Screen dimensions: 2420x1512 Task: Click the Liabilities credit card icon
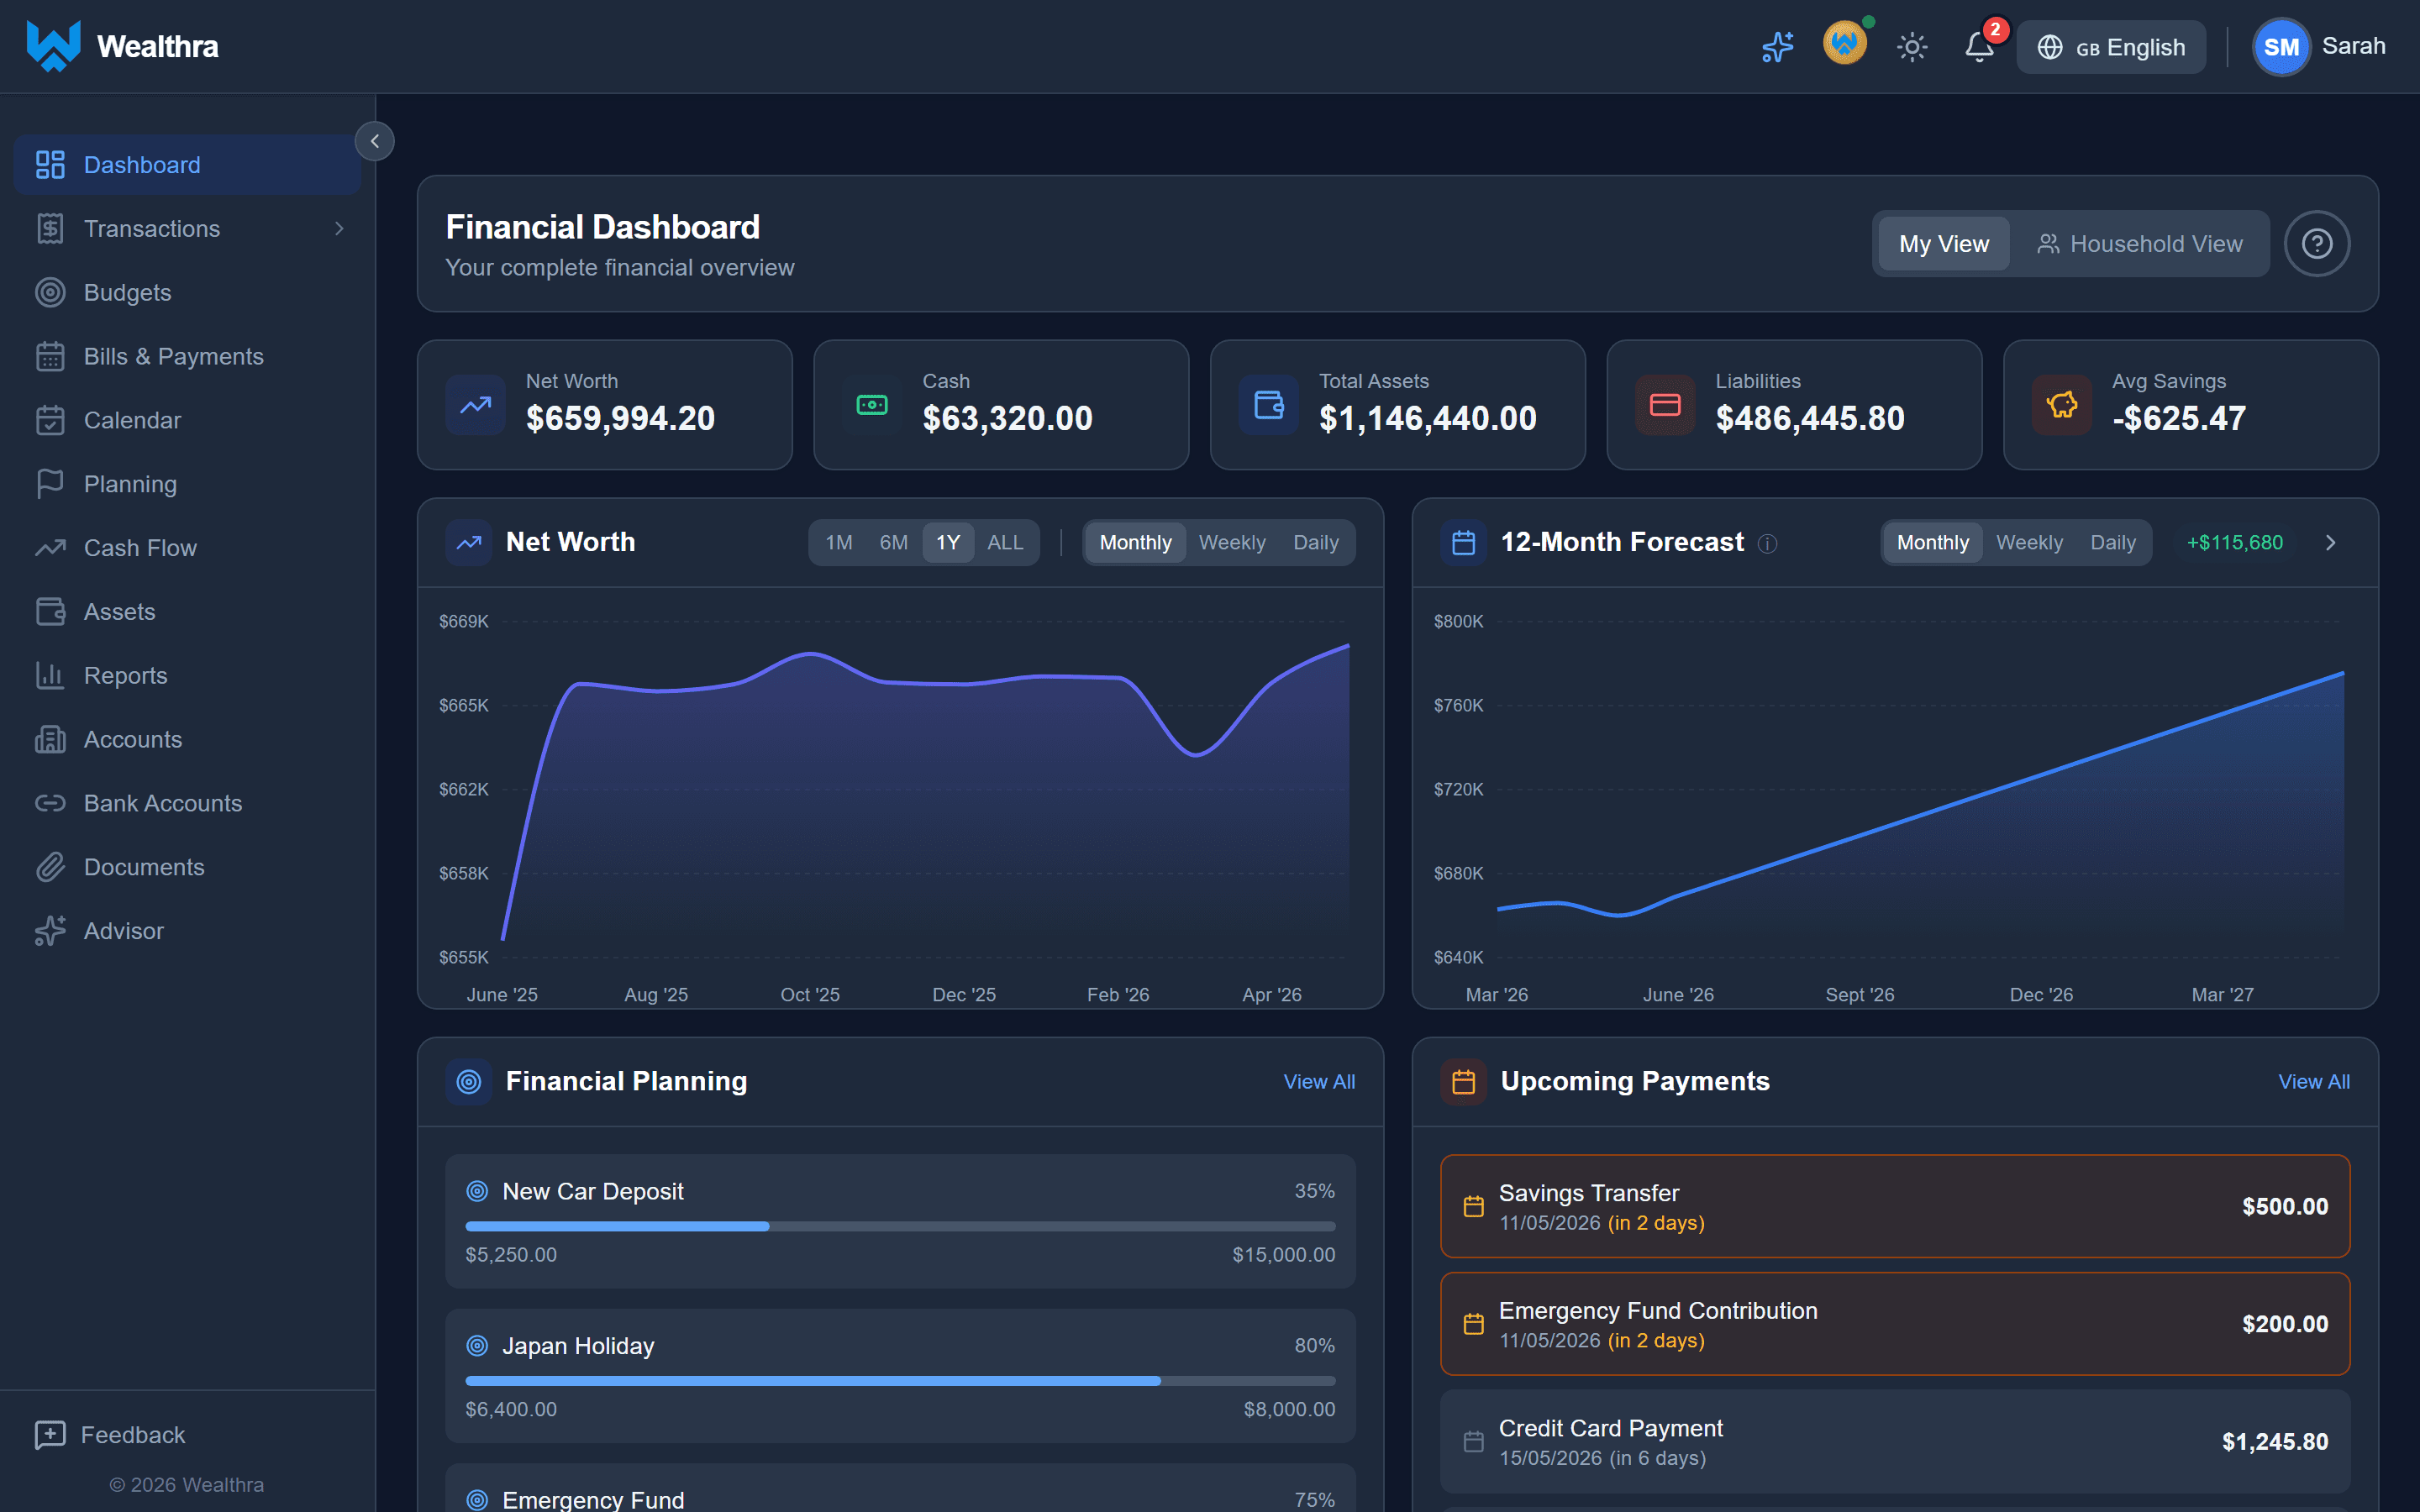pos(1665,405)
